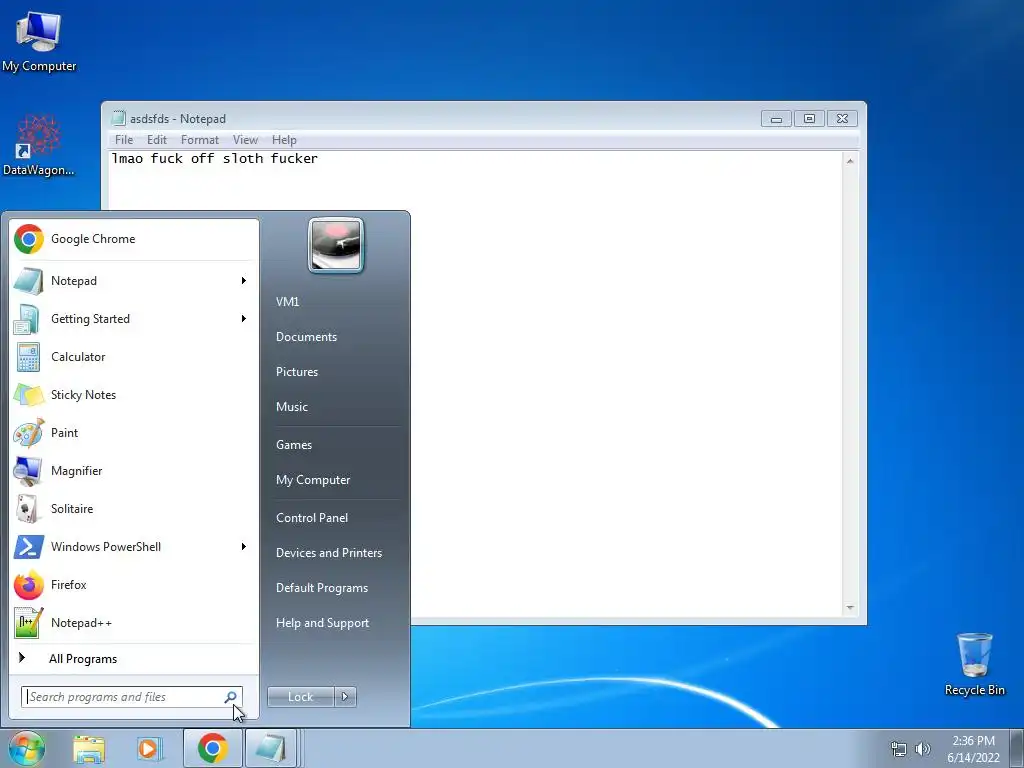
Task: Open Games from Start menu
Action: click(294, 445)
